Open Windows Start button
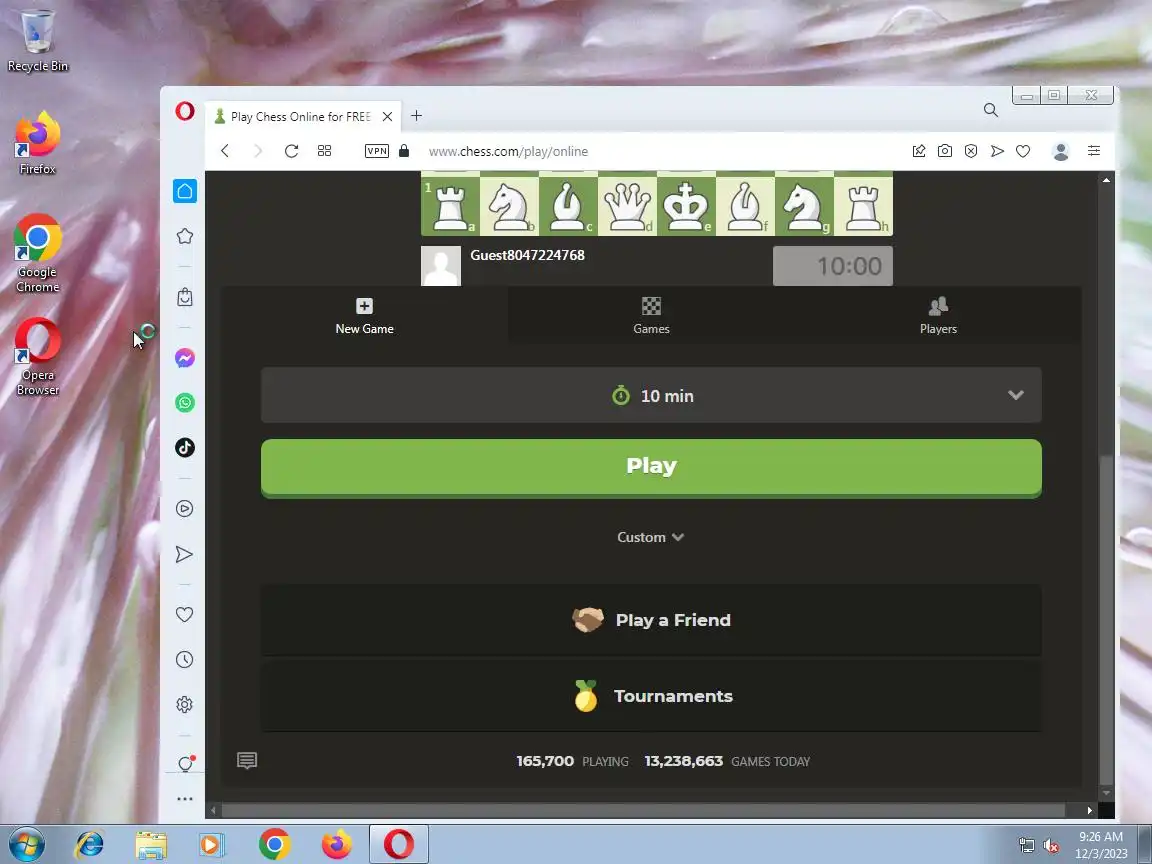1152x864 pixels. coord(26,844)
